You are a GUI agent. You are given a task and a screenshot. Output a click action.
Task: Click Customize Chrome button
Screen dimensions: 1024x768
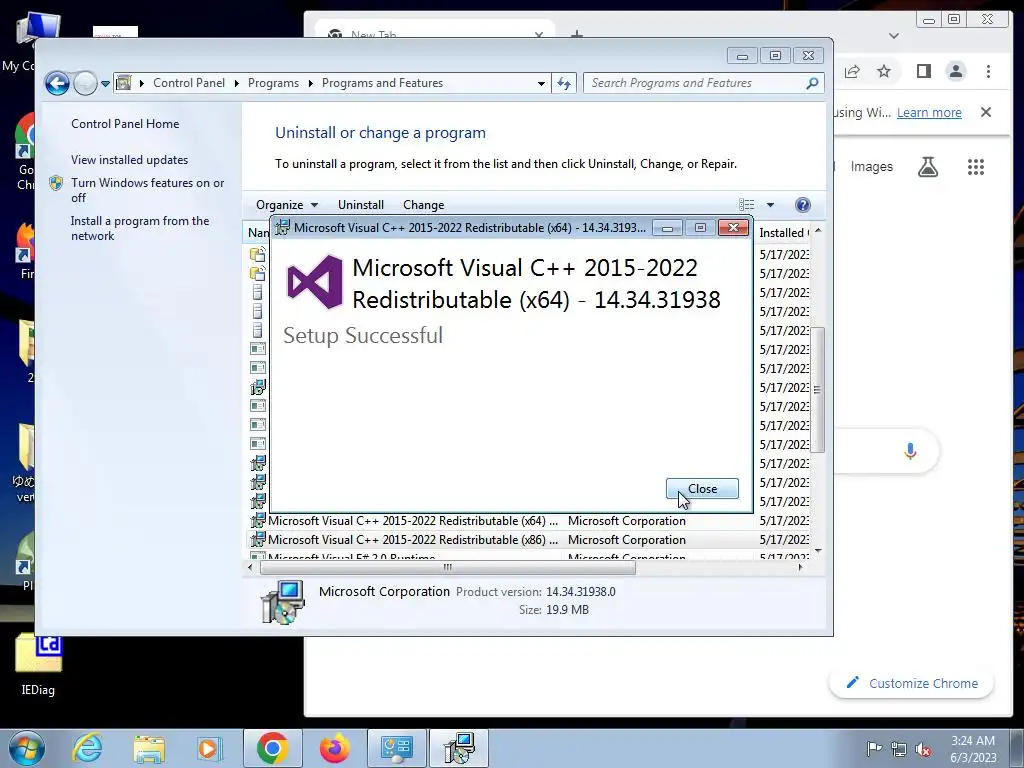pos(912,683)
